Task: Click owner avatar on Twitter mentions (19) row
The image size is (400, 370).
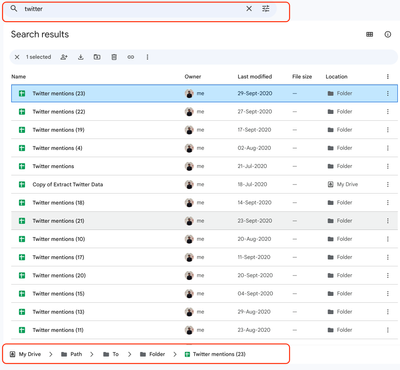Action: point(189,130)
